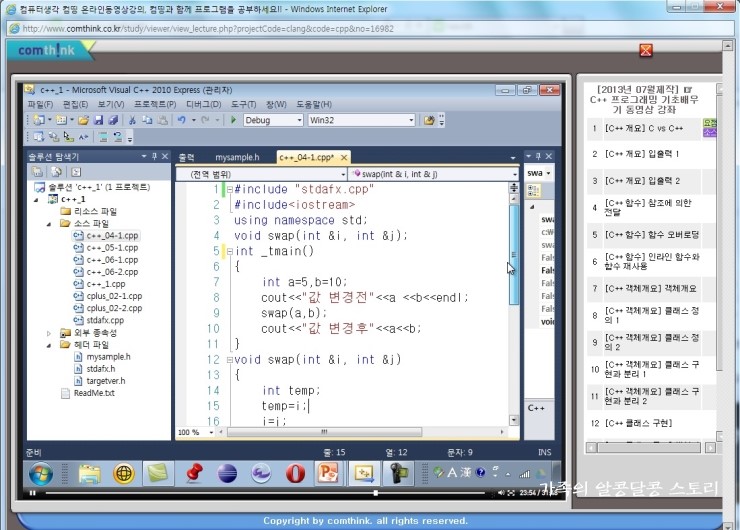Collapse the 소스 파일 folder
Screen dimensions: 740x530
(49, 224)
